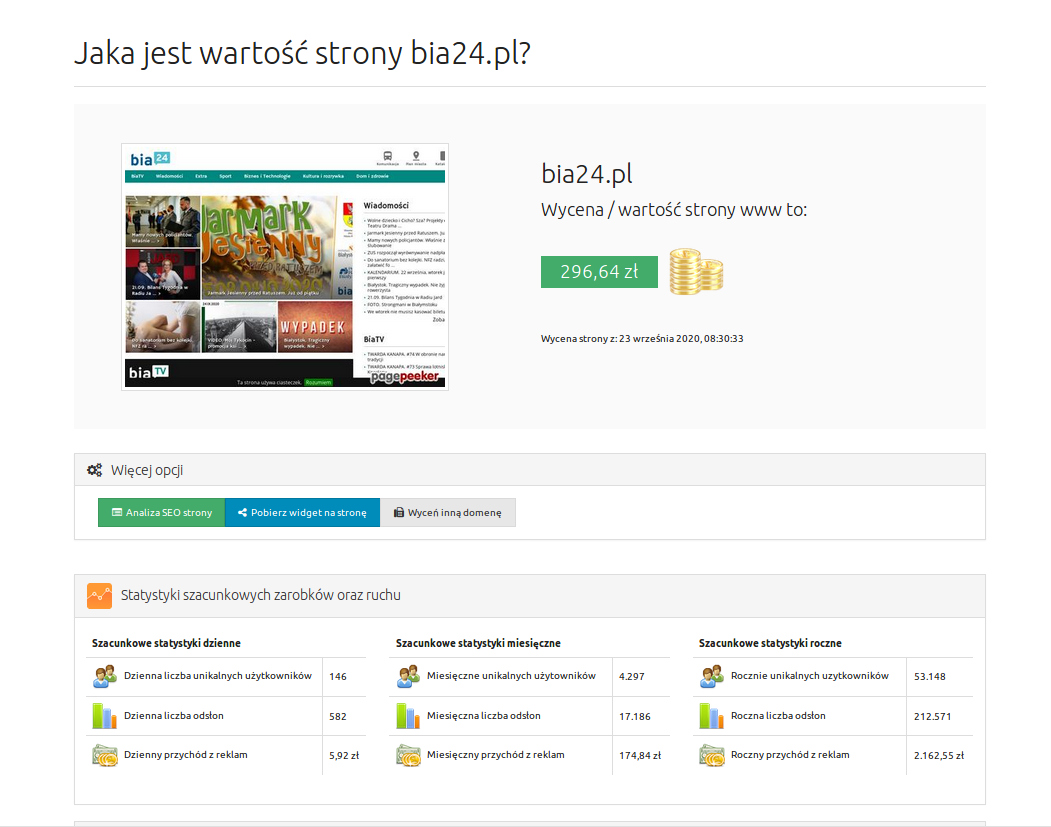Viewport: 1051px width, 827px height.
Task: Select the daily ad revenue 5,92 zł
Action: pyautogui.click(x=344, y=755)
